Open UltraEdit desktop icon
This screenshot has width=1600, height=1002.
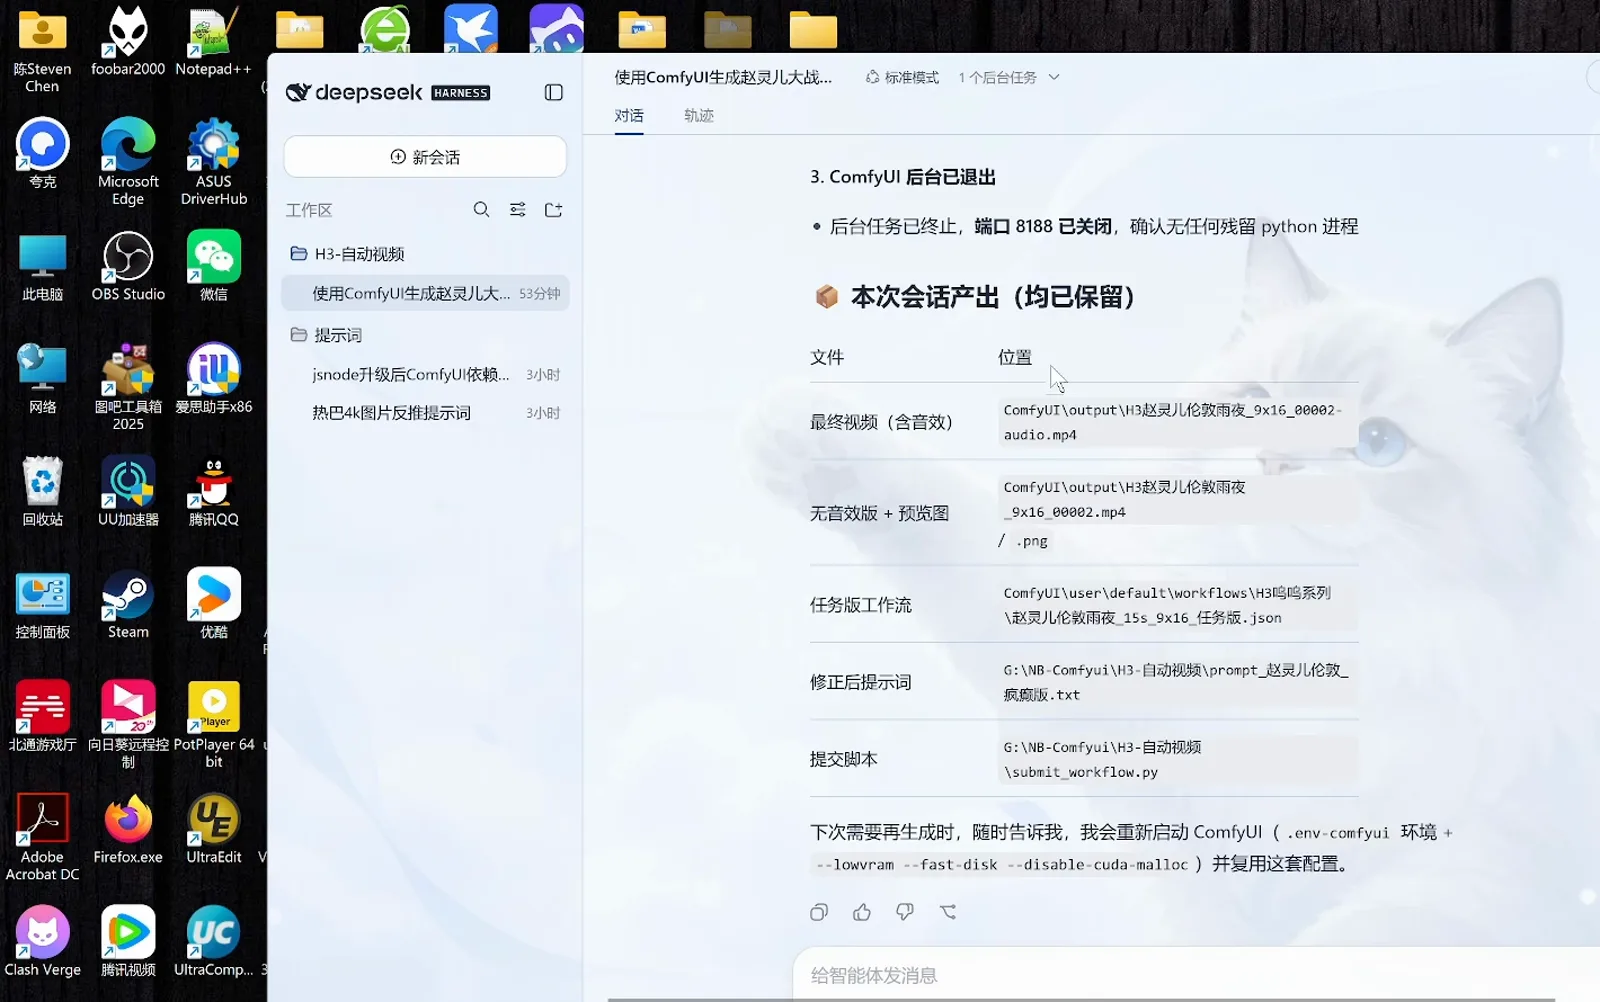tap(213, 829)
